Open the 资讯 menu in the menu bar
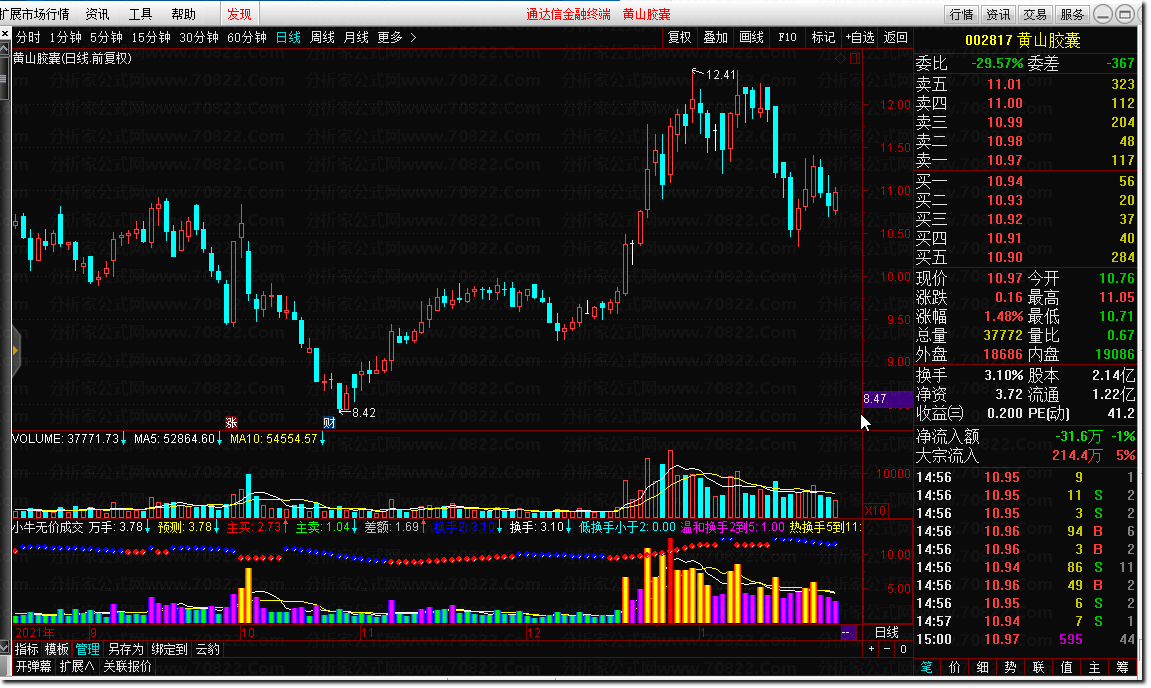The image size is (1151, 688). tap(97, 14)
